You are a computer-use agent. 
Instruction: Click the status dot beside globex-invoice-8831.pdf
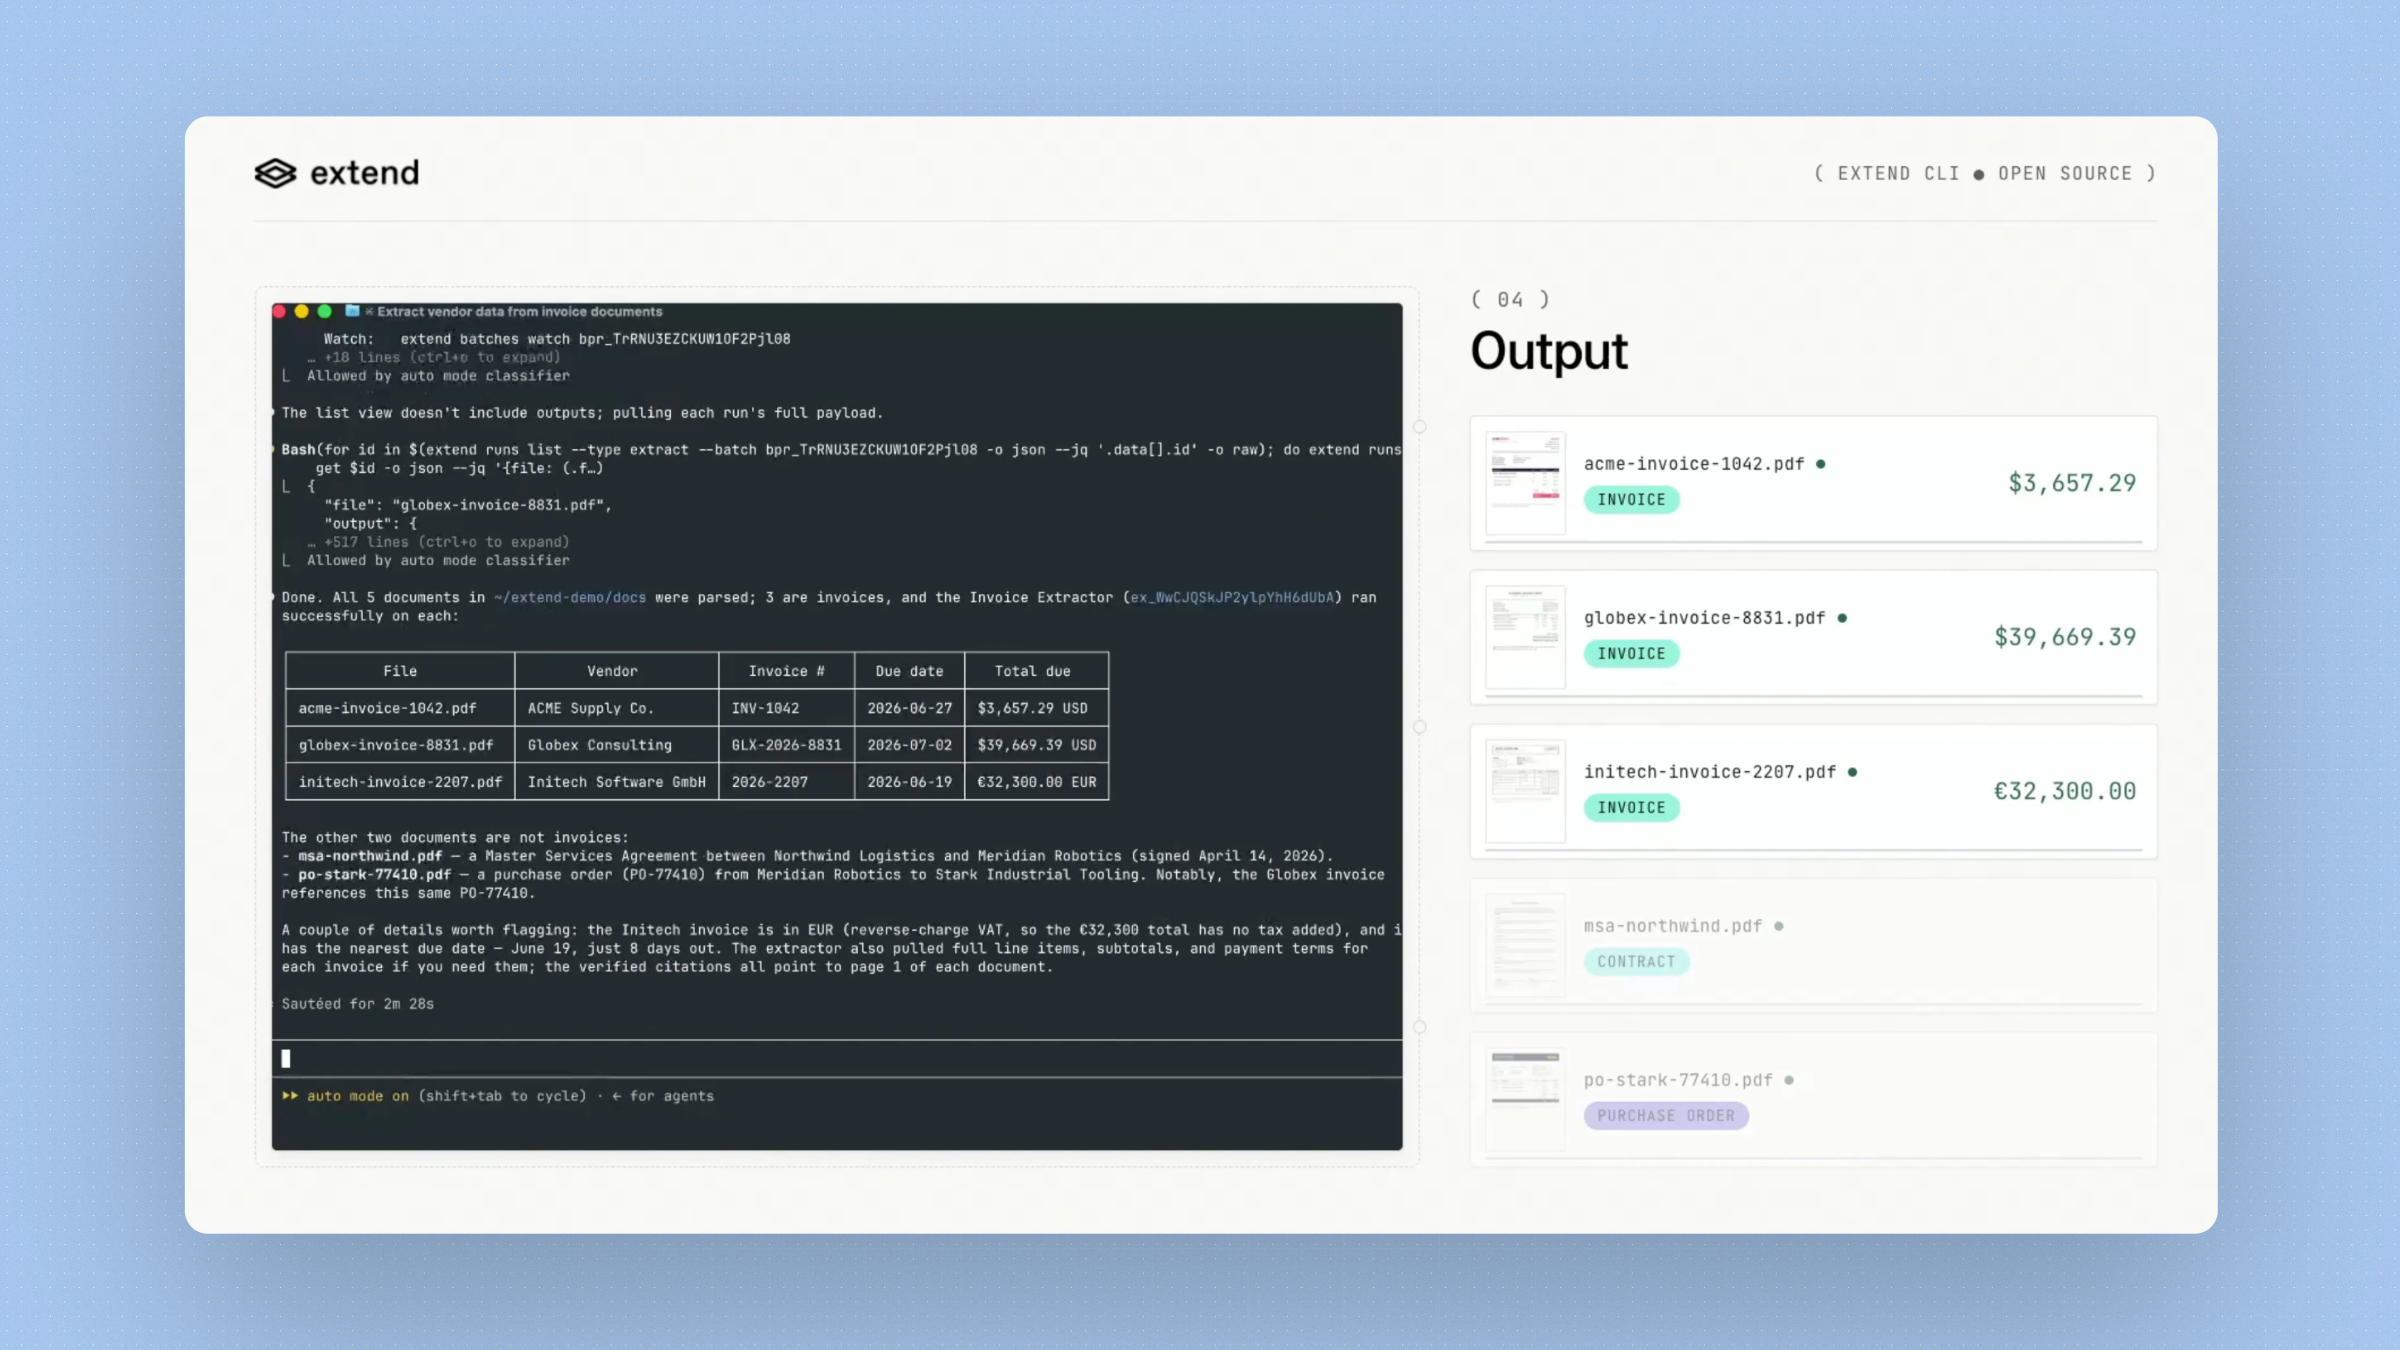(x=1842, y=618)
